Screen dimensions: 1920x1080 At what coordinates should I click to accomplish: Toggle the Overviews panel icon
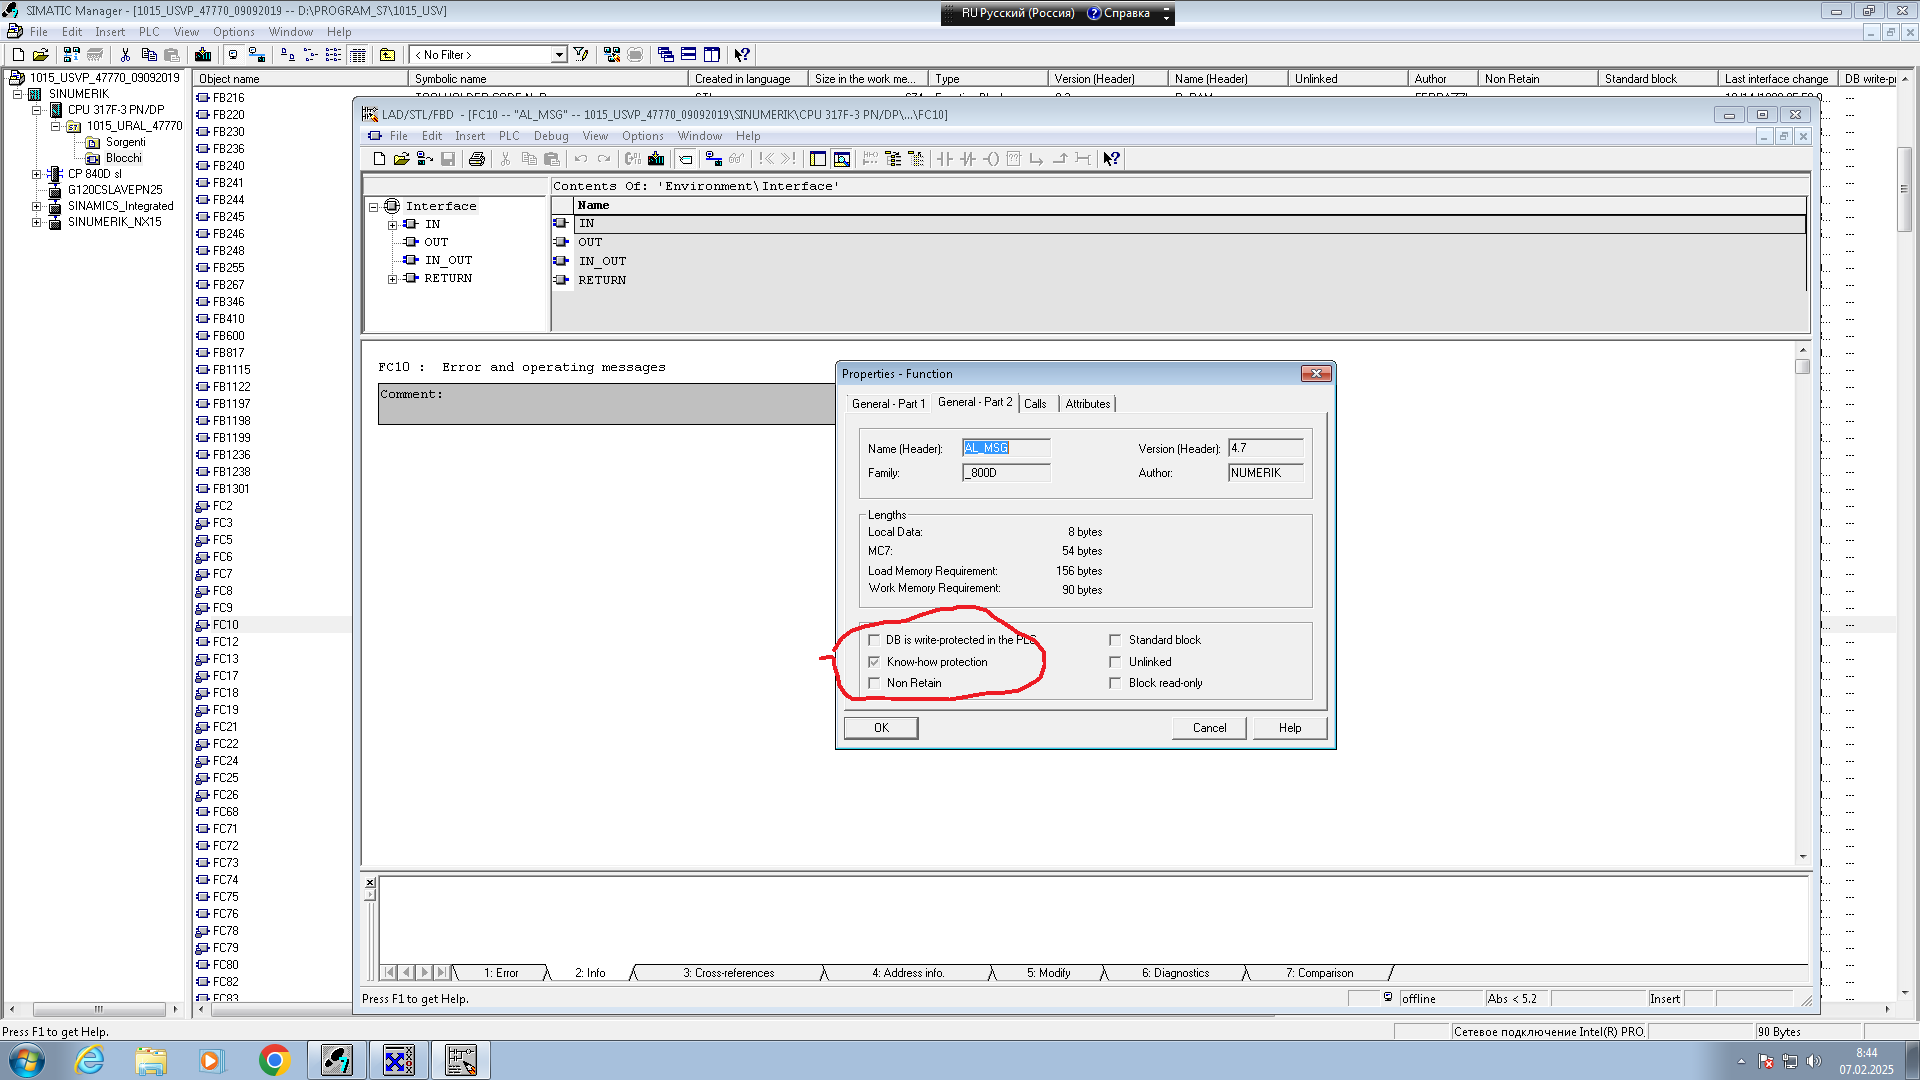click(818, 159)
